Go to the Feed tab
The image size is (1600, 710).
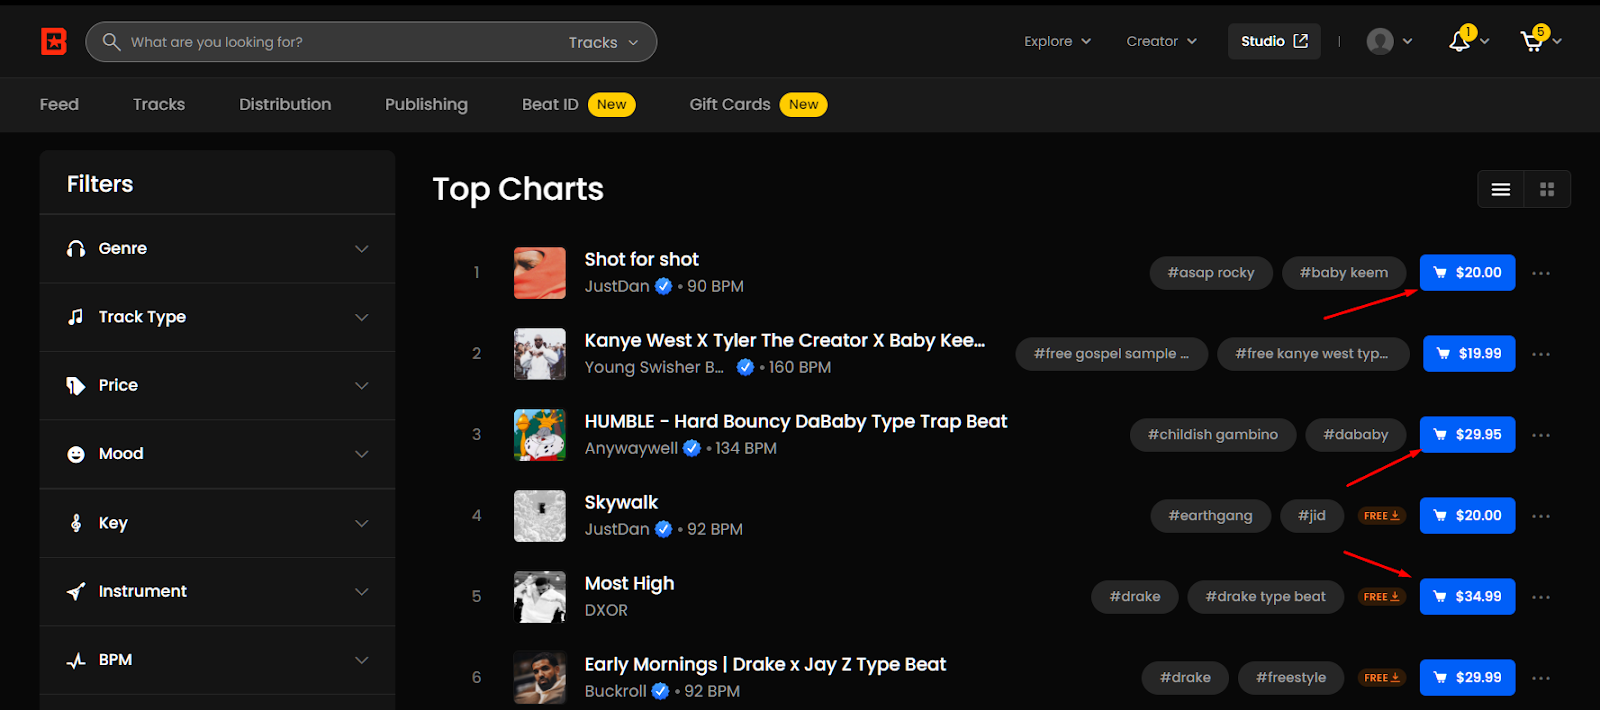click(x=59, y=104)
